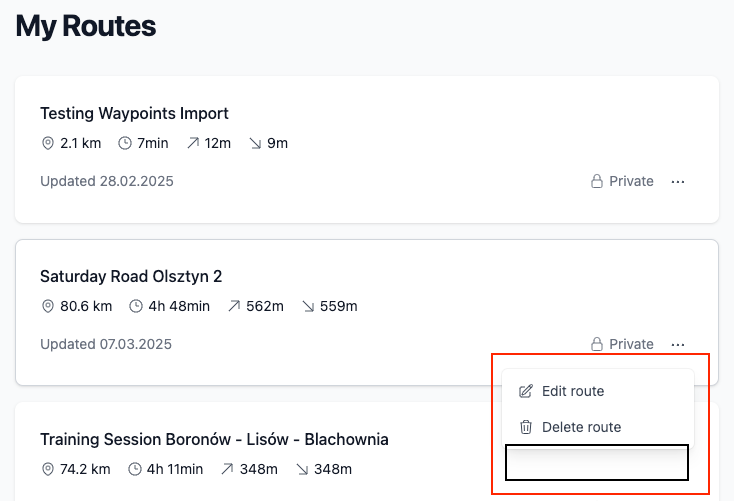The width and height of the screenshot is (734, 501).
Task: Click the Private label on Testing Waypoints card
Action: point(631,181)
